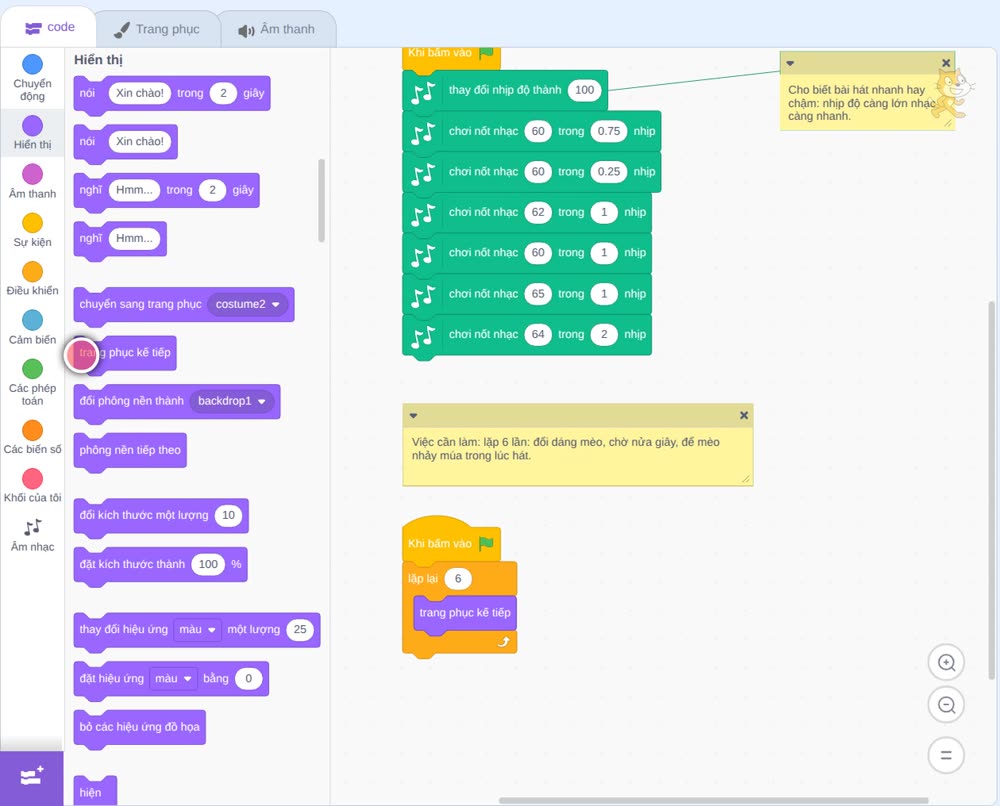Image resolution: width=1000 pixels, height=806 pixels.
Task: Open the Cảm biến blocks category
Action: 32,328
